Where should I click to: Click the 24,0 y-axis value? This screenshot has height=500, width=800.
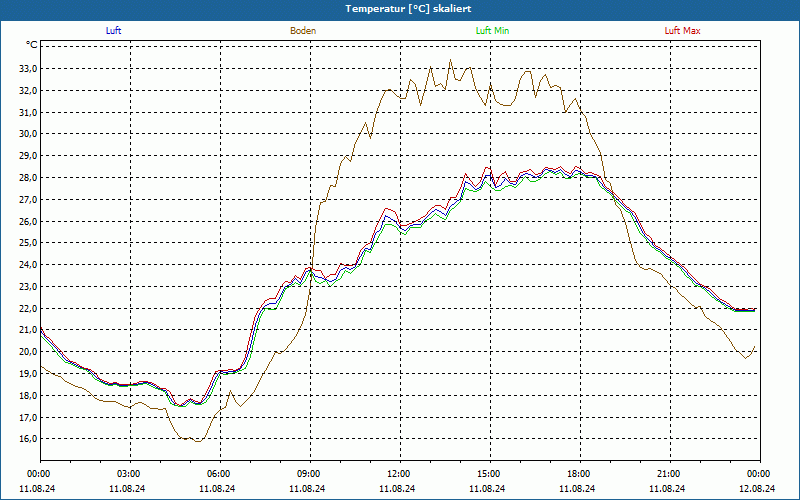pyautogui.click(x=27, y=265)
